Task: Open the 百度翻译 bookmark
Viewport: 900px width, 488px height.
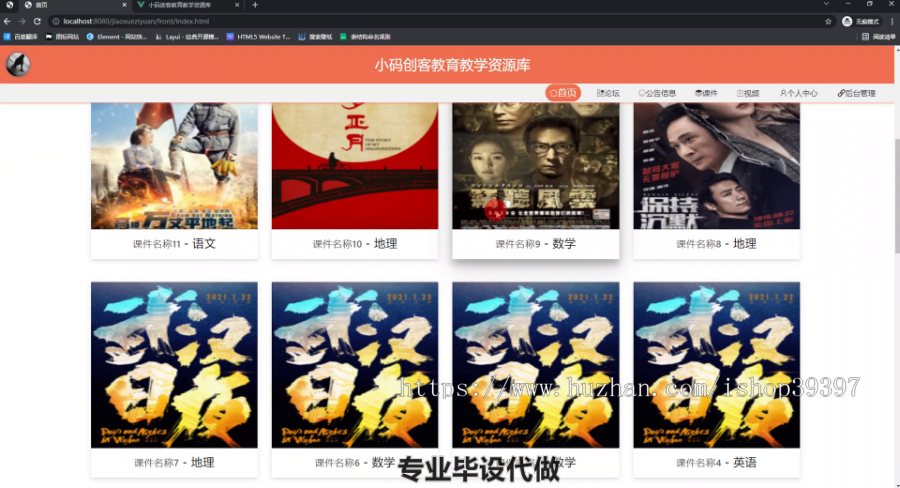Action: click(x=21, y=37)
